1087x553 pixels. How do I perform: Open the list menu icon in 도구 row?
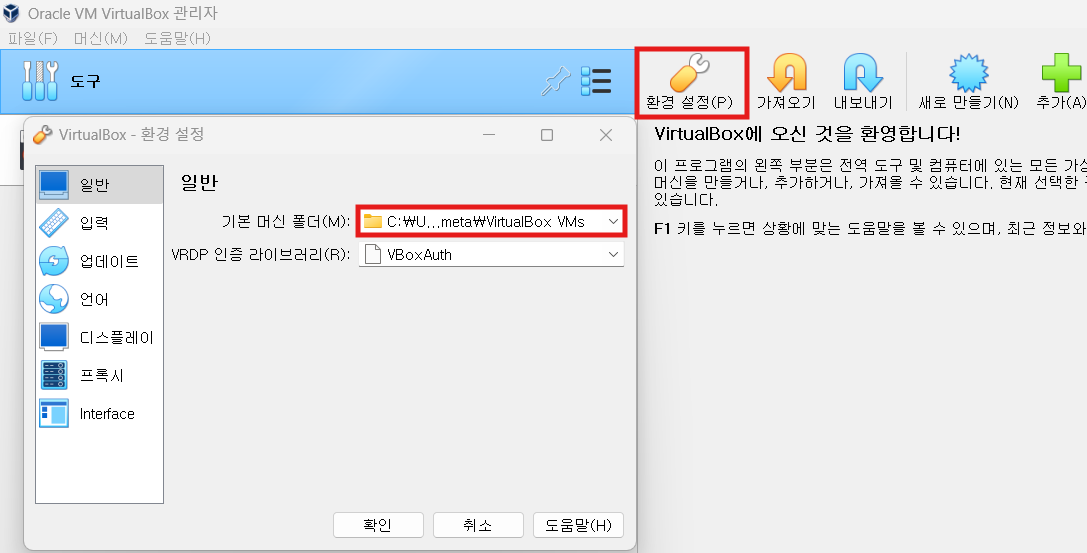coord(596,81)
